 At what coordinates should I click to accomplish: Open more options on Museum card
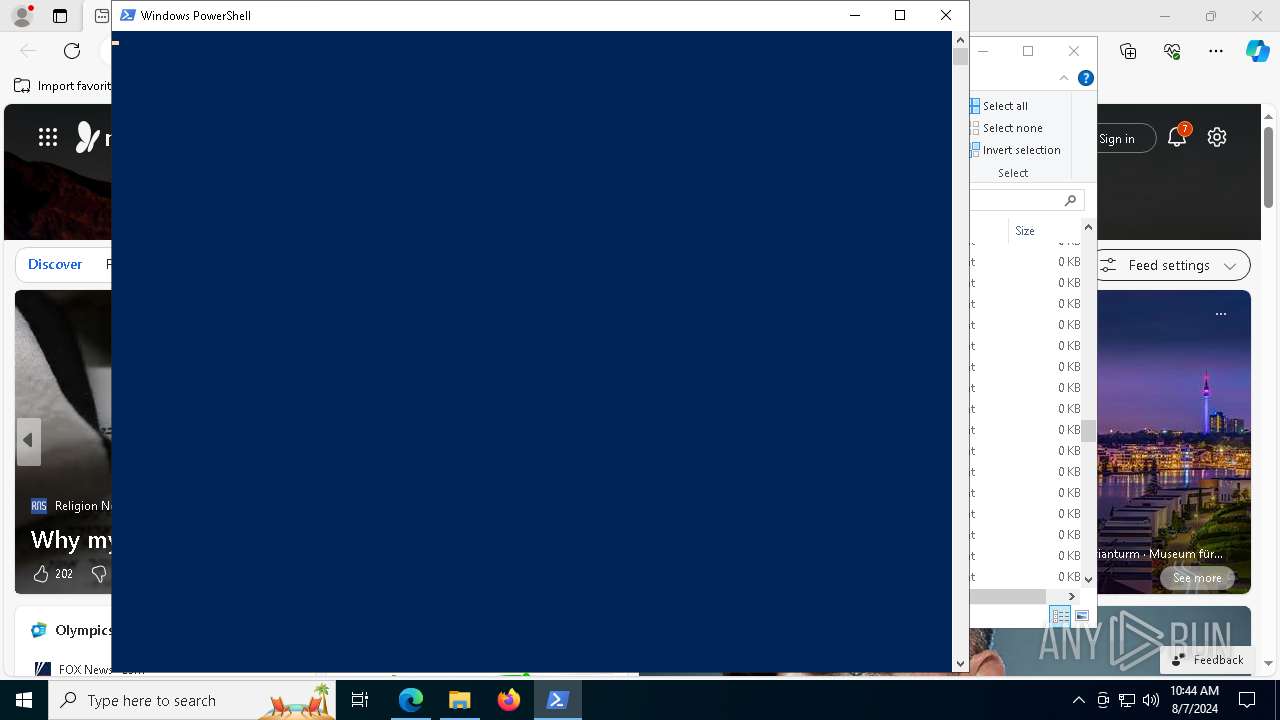(1220, 314)
